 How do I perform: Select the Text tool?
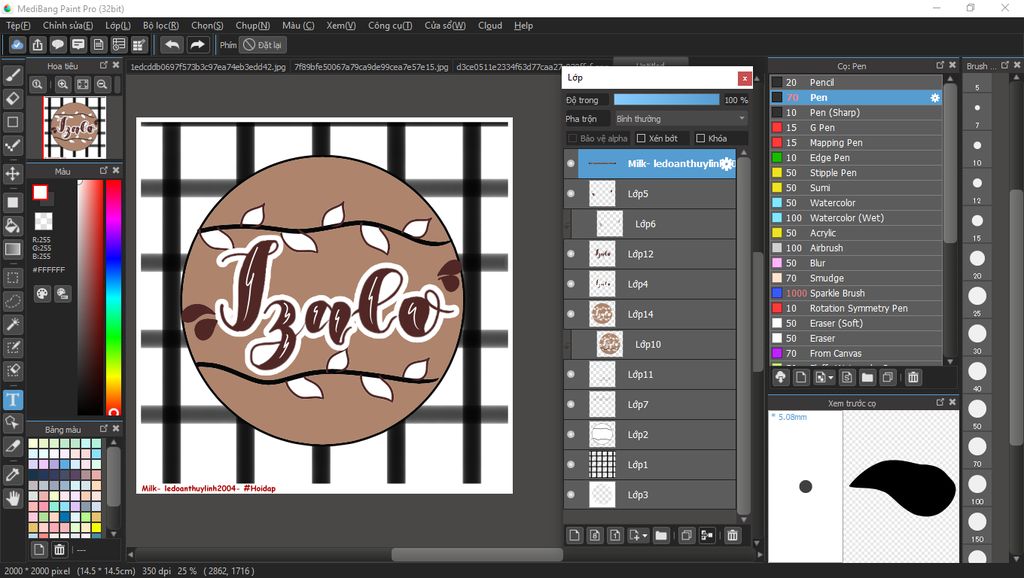[x=12, y=399]
